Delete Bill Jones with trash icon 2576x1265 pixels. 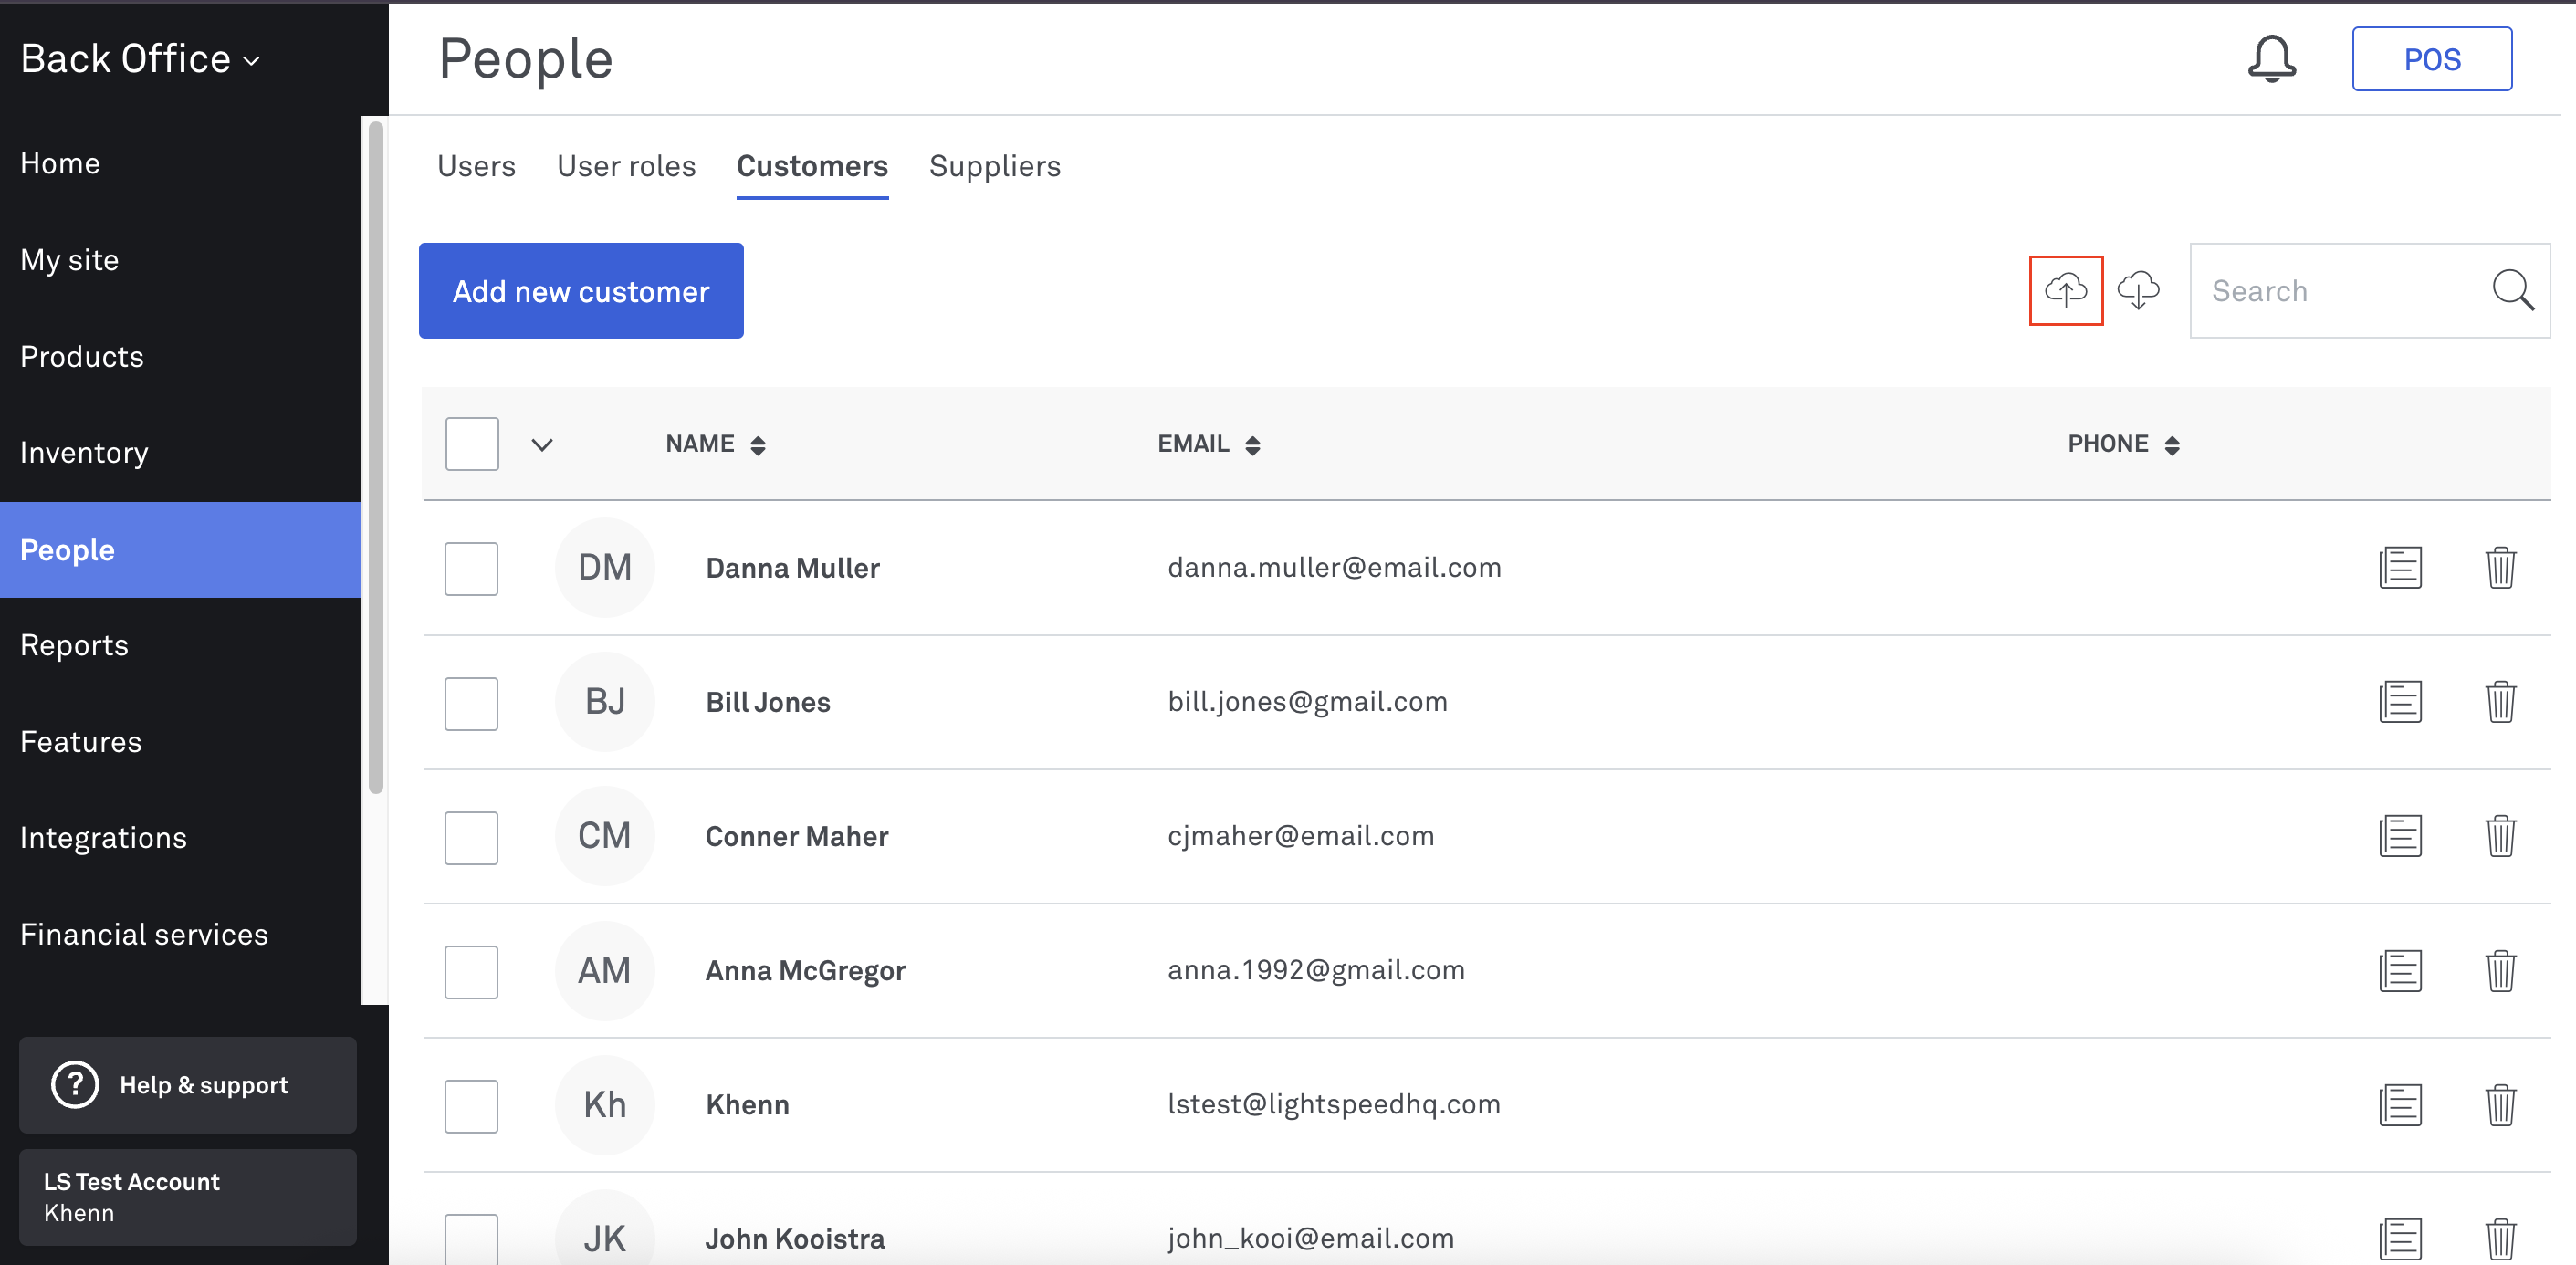pyautogui.click(x=2500, y=702)
